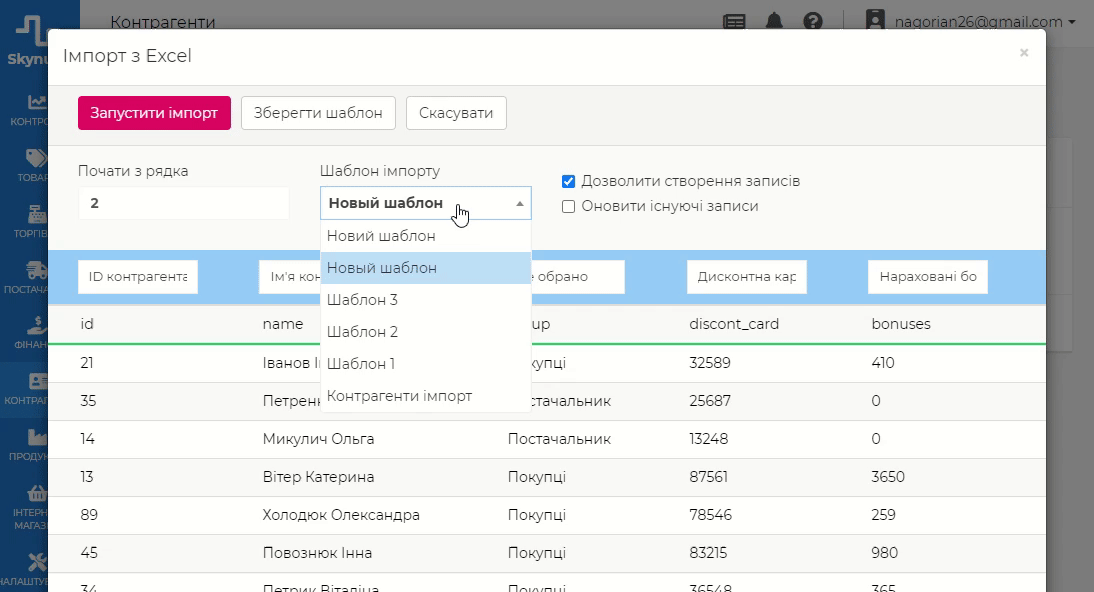Click the list view icon in header
Viewport: 1094px width, 592px height.
(x=735, y=21)
